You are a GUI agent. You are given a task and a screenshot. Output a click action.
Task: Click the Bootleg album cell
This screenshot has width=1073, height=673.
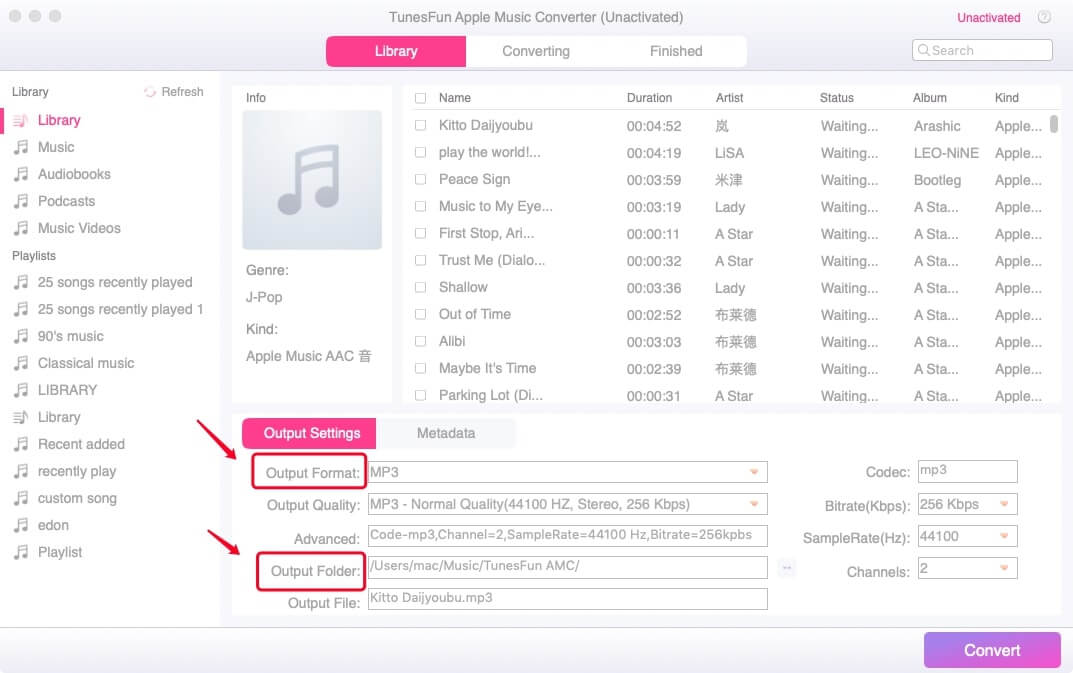937,180
